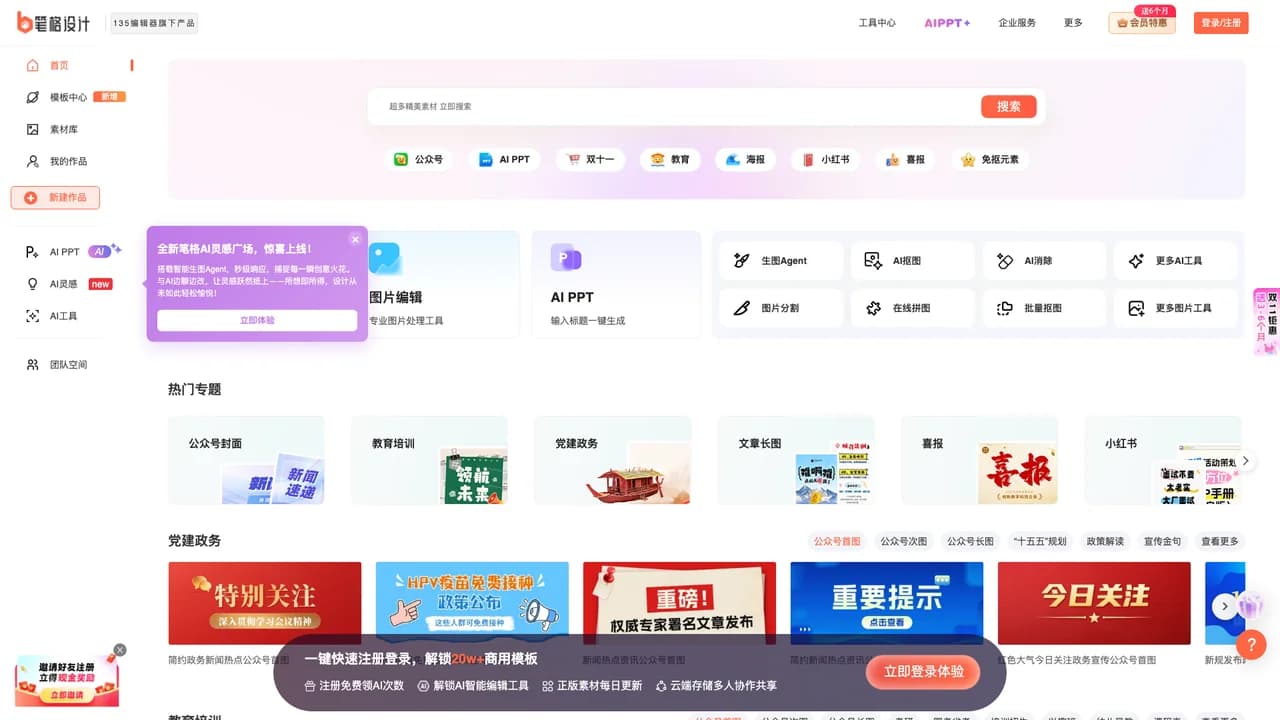
Task: Open the AI消除 tool
Action: [1044, 261]
